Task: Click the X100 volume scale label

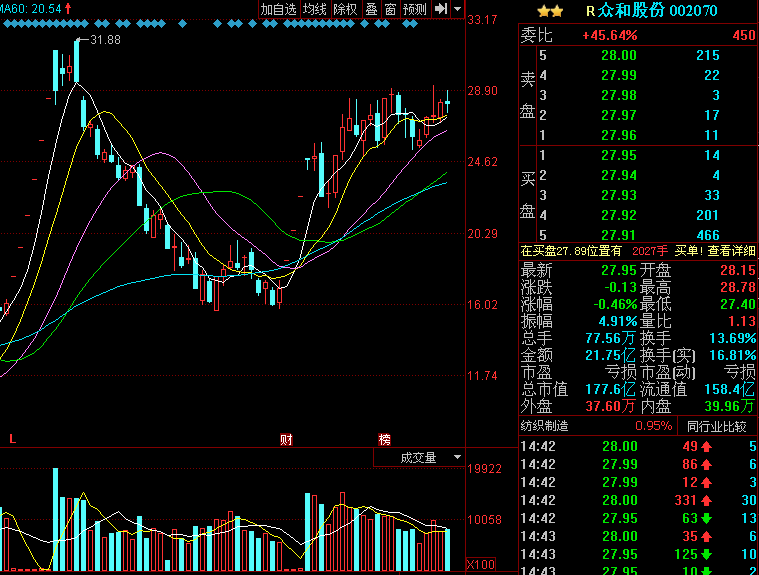Action: coord(481,564)
